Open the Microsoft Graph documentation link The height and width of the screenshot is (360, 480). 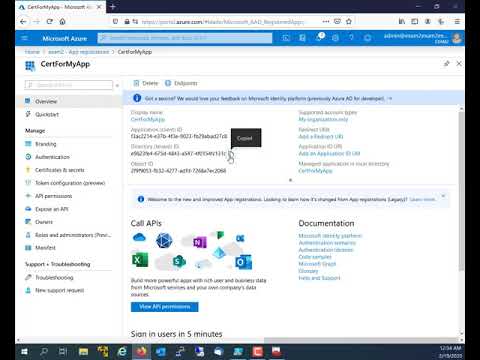[x=317, y=264]
